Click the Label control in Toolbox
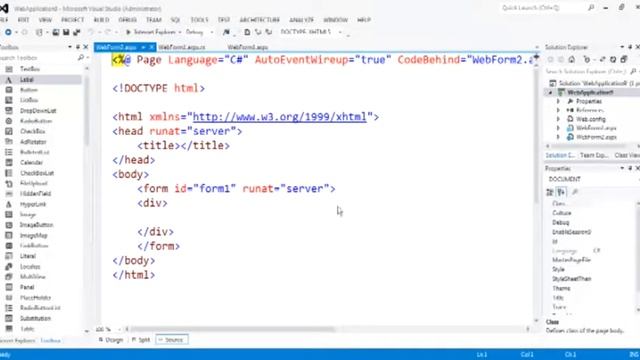Screen dimensions: 640x360 click(x=41, y=80)
